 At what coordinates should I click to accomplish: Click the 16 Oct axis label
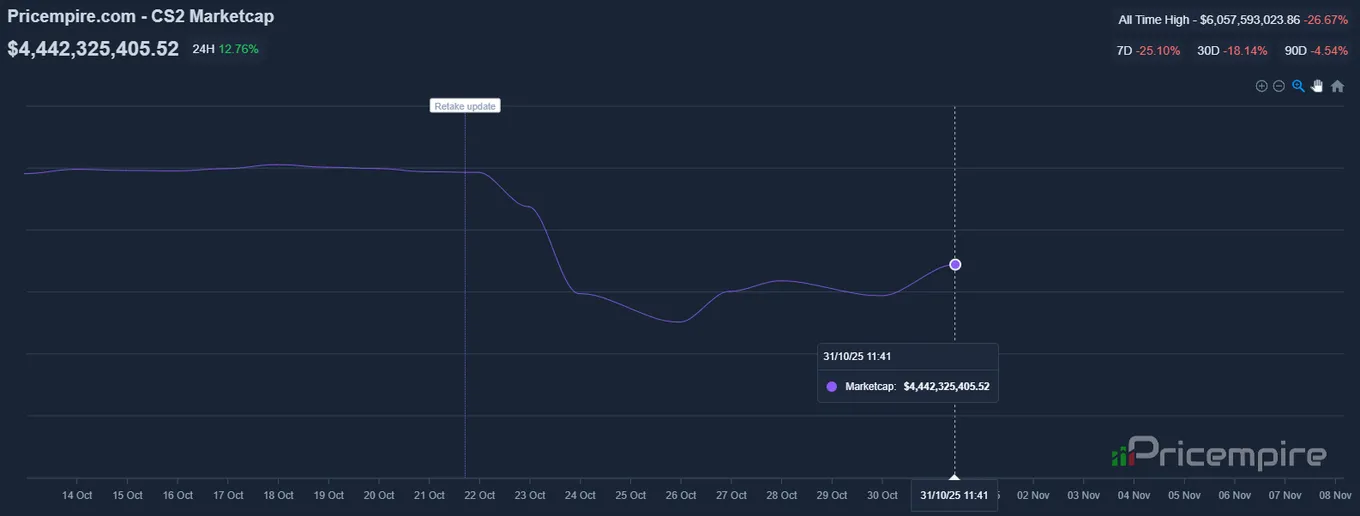click(x=178, y=495)
